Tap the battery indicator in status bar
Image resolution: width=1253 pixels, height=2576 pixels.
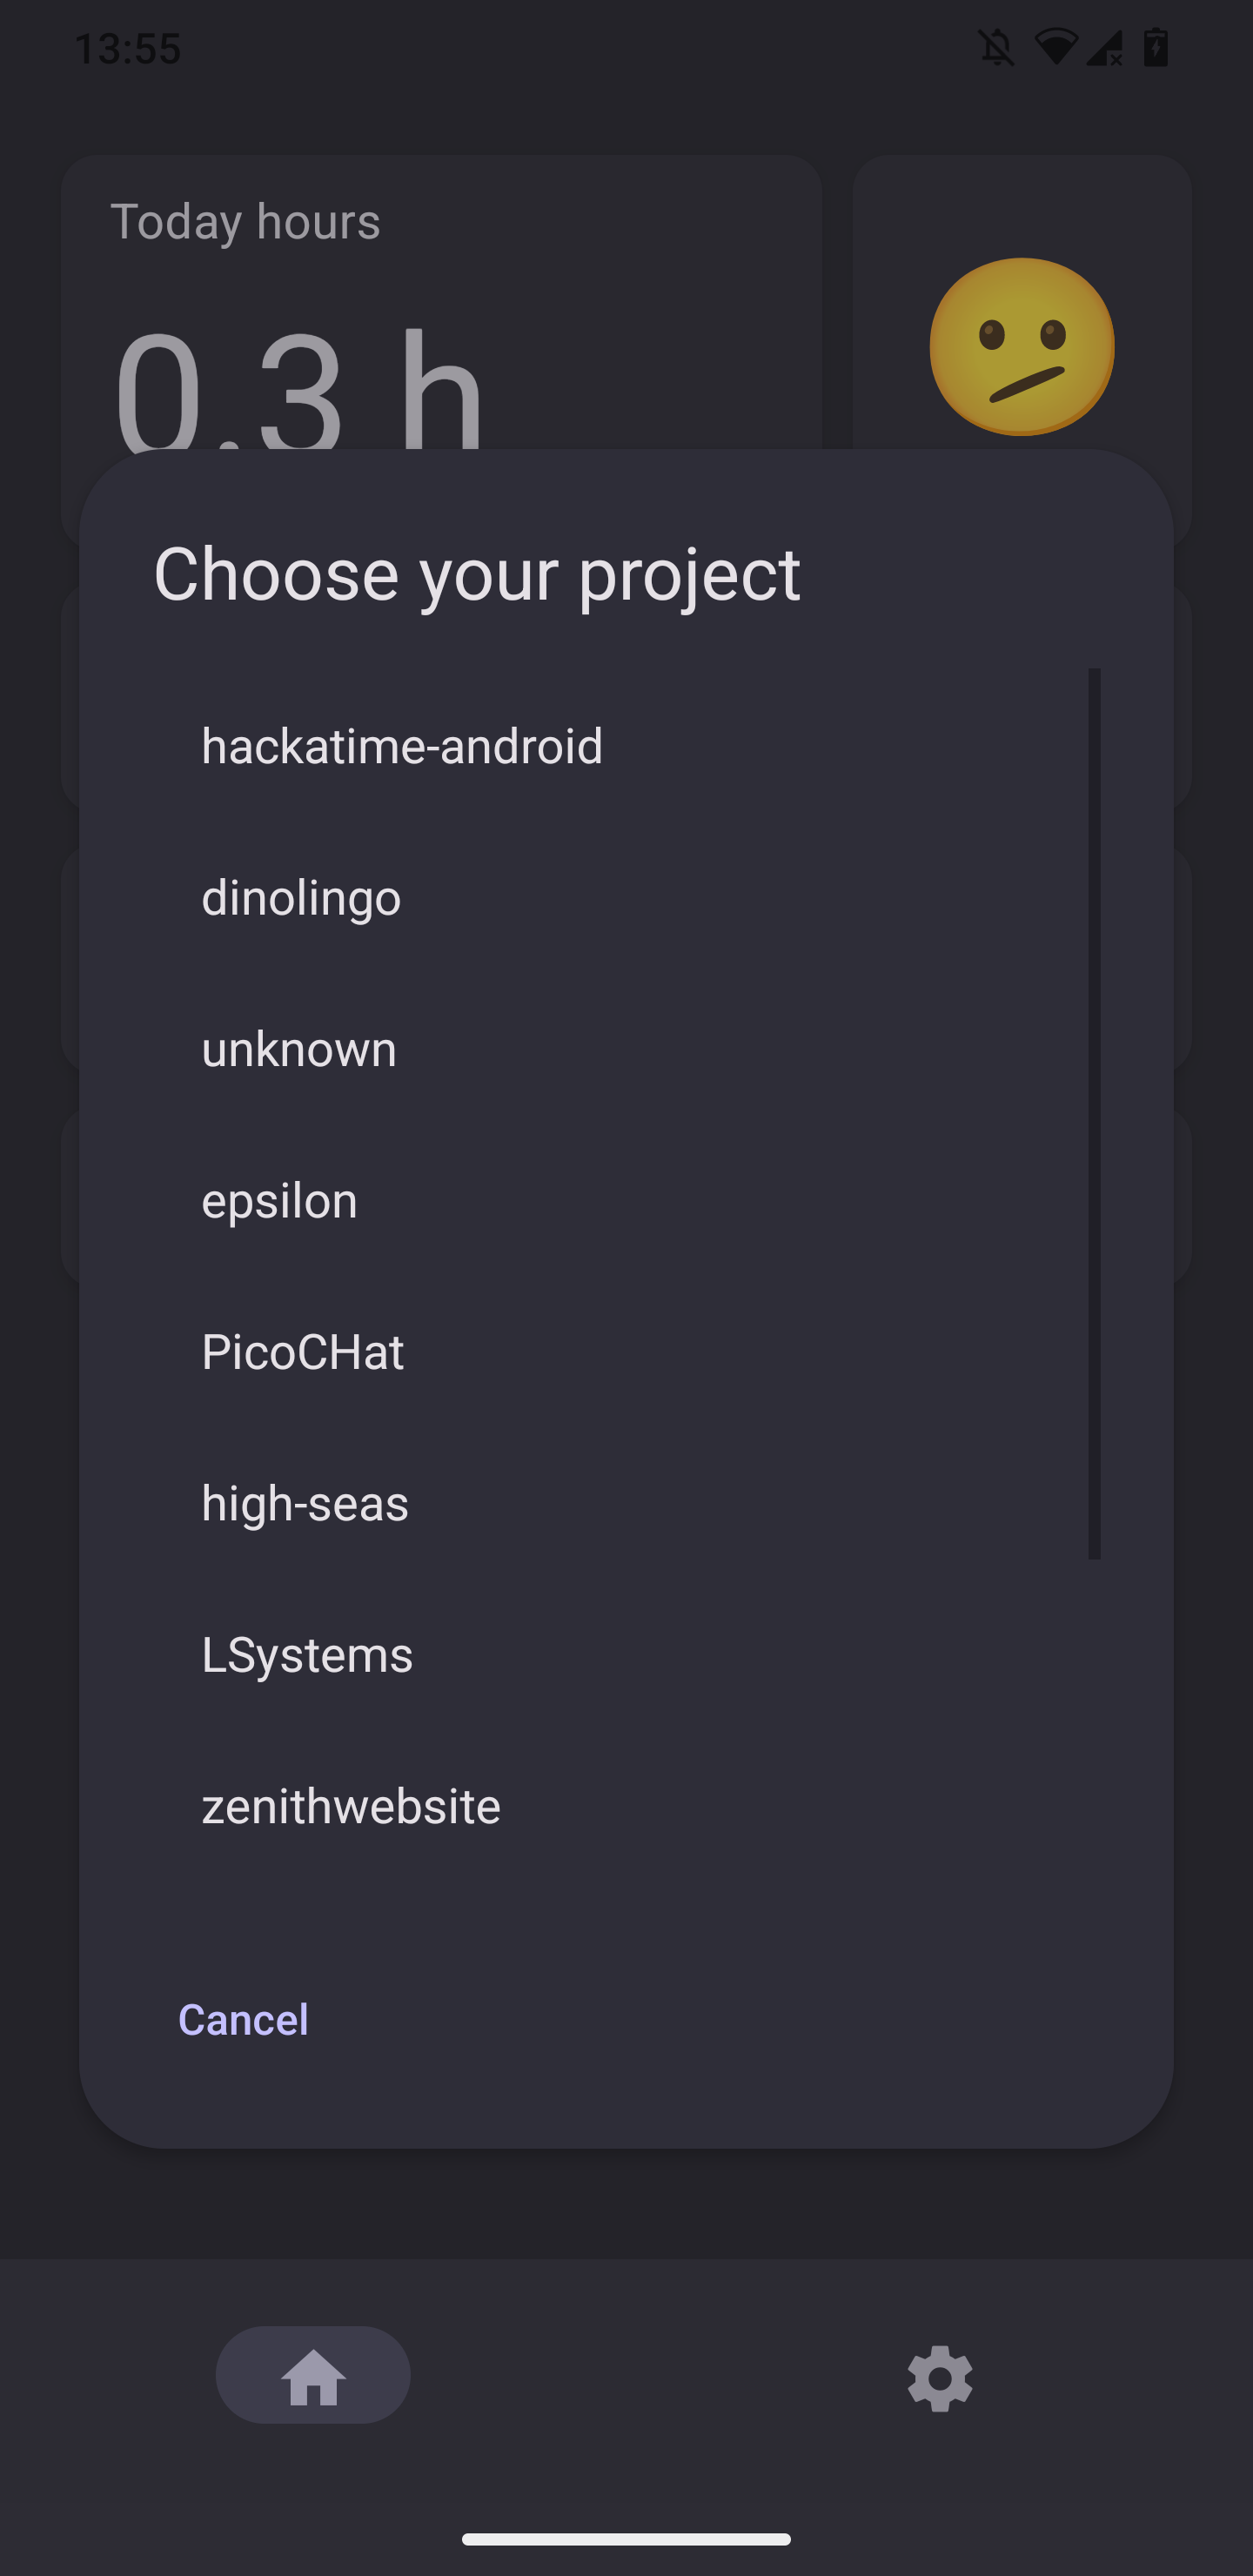pyautogui.click(x=1155, y=47)
